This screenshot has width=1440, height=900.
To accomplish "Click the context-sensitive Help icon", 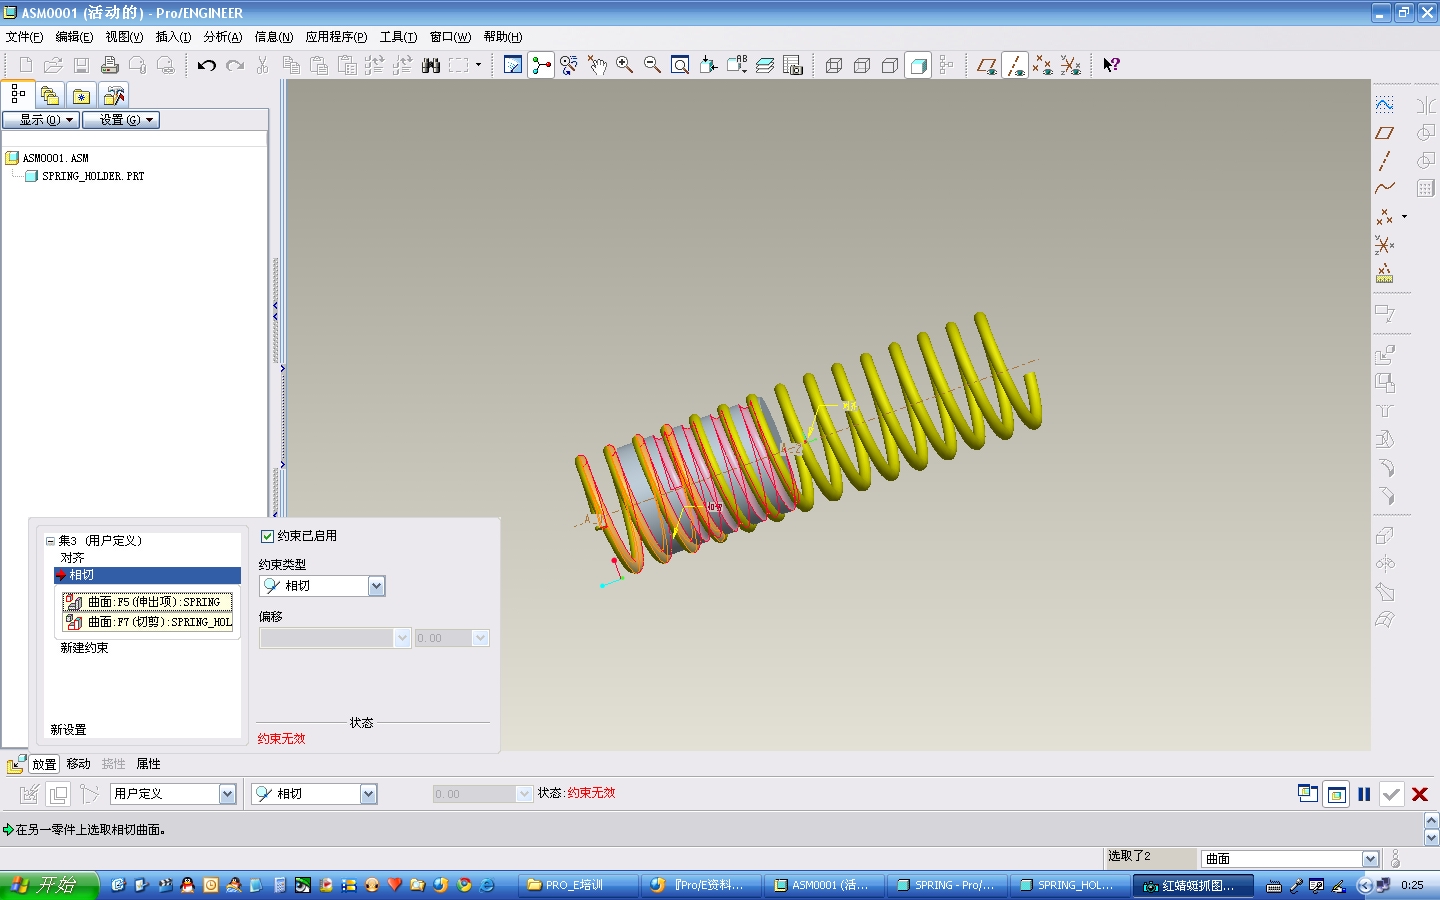I will tap(1111, 65).
